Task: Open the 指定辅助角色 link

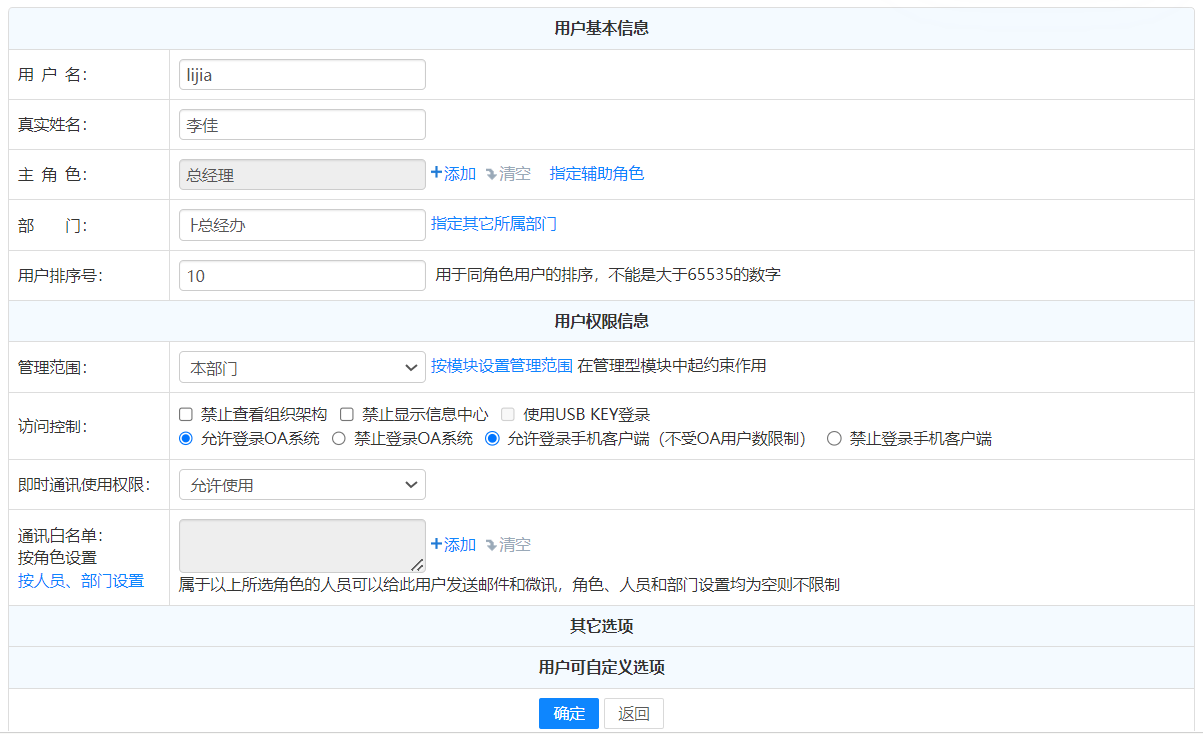Action: click(596, 173)
